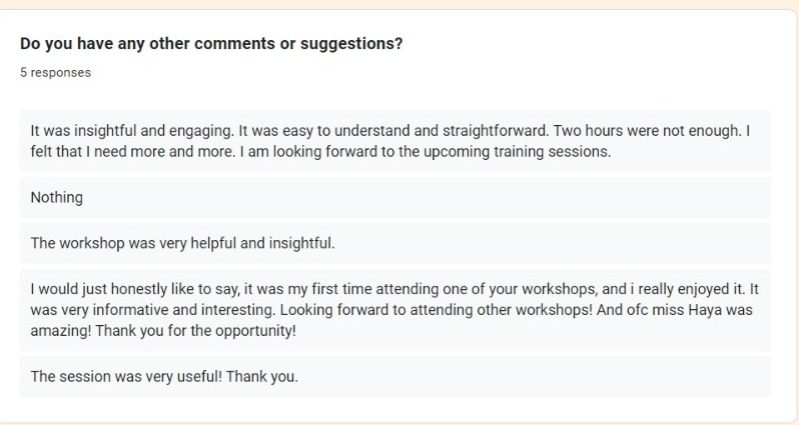Select the response beginning 'It was insightful and engaging'

coord(395,141)
